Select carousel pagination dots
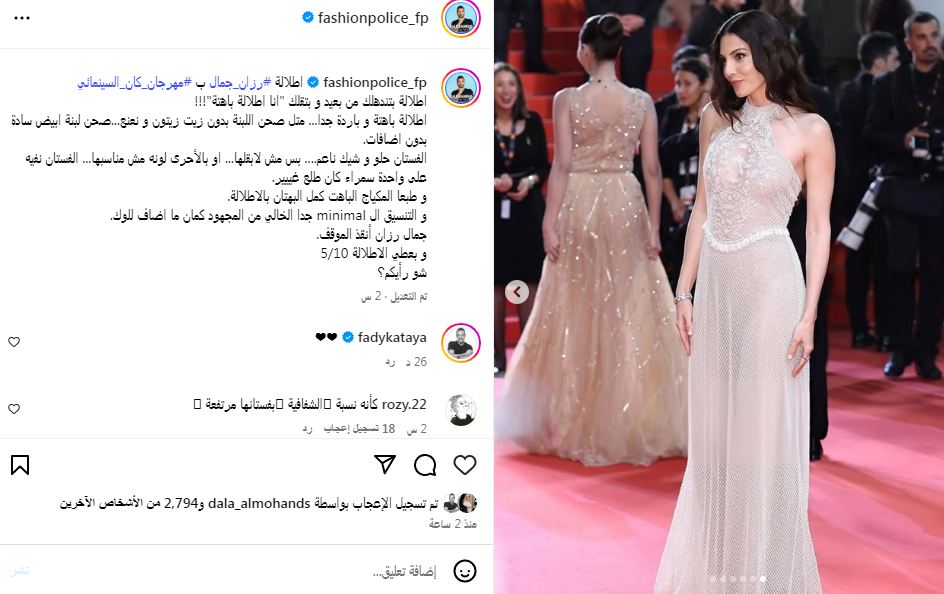944x594 pixels. pos(737,579)
